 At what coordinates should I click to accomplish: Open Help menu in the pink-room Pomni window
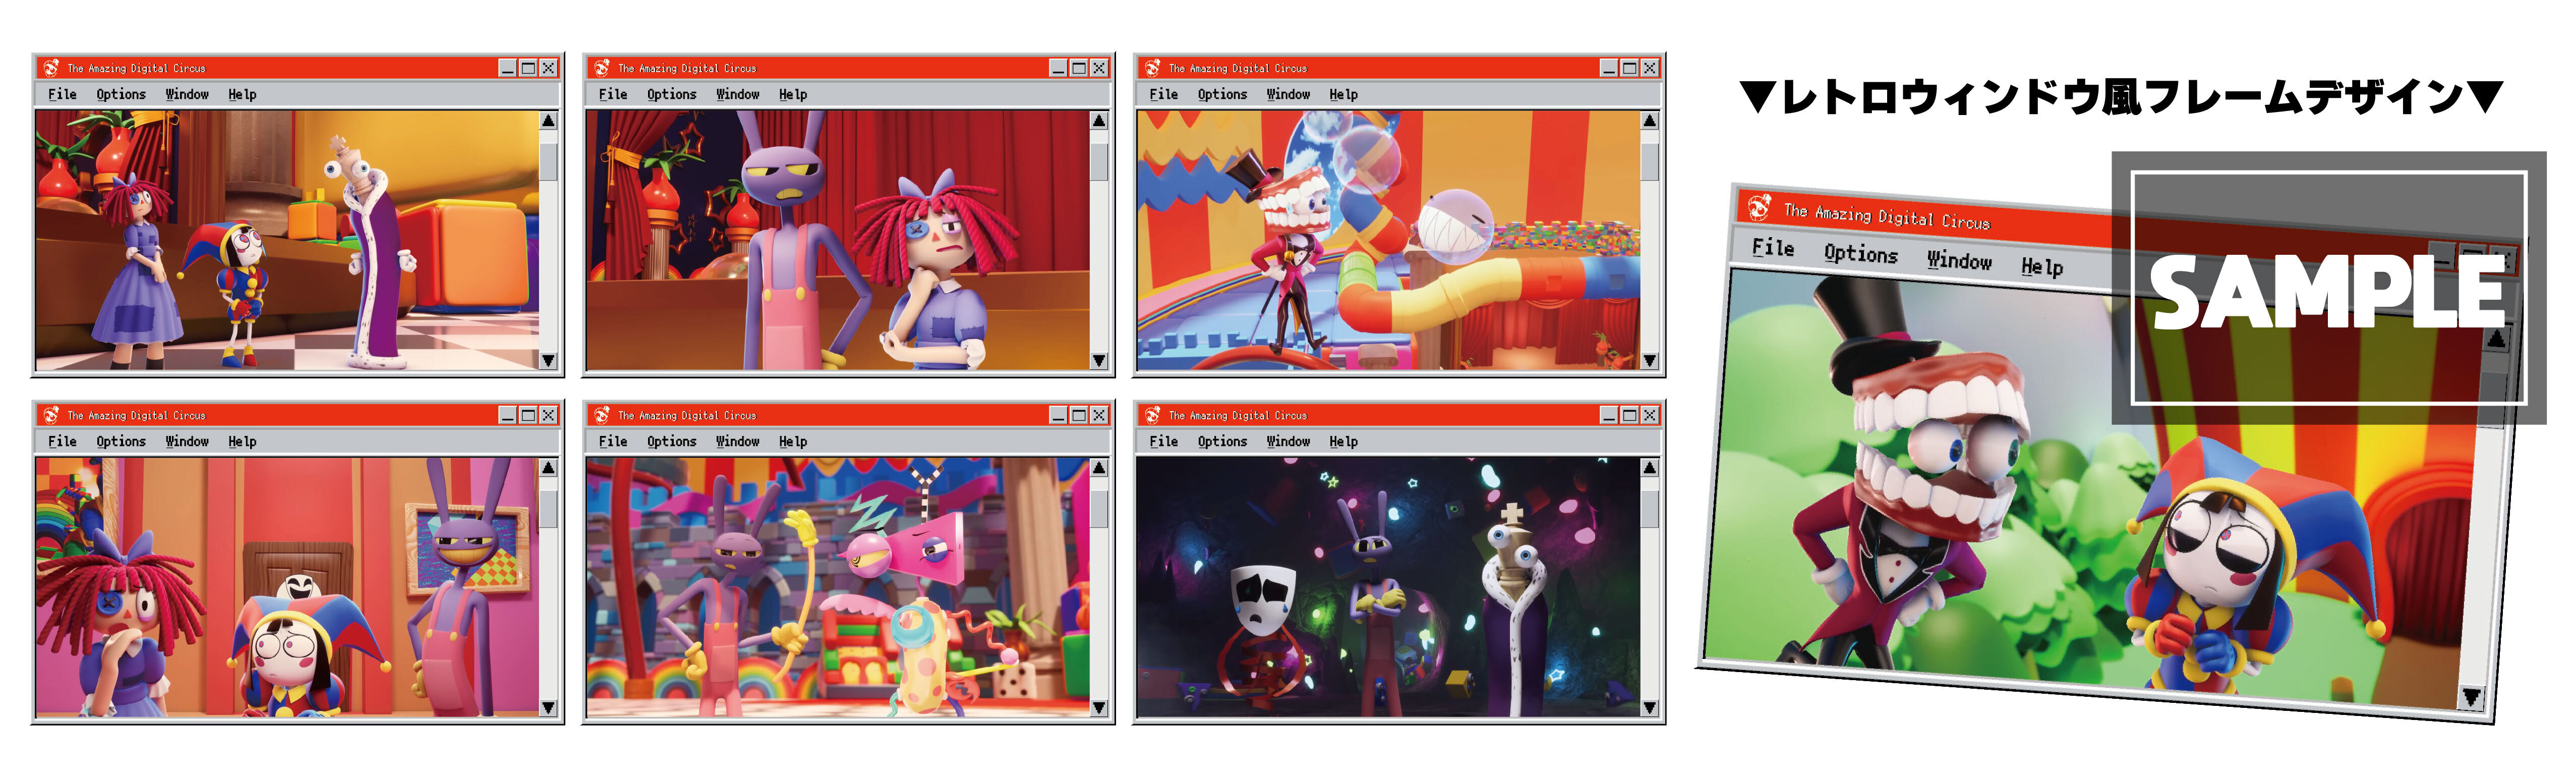(x=242, y=441)
